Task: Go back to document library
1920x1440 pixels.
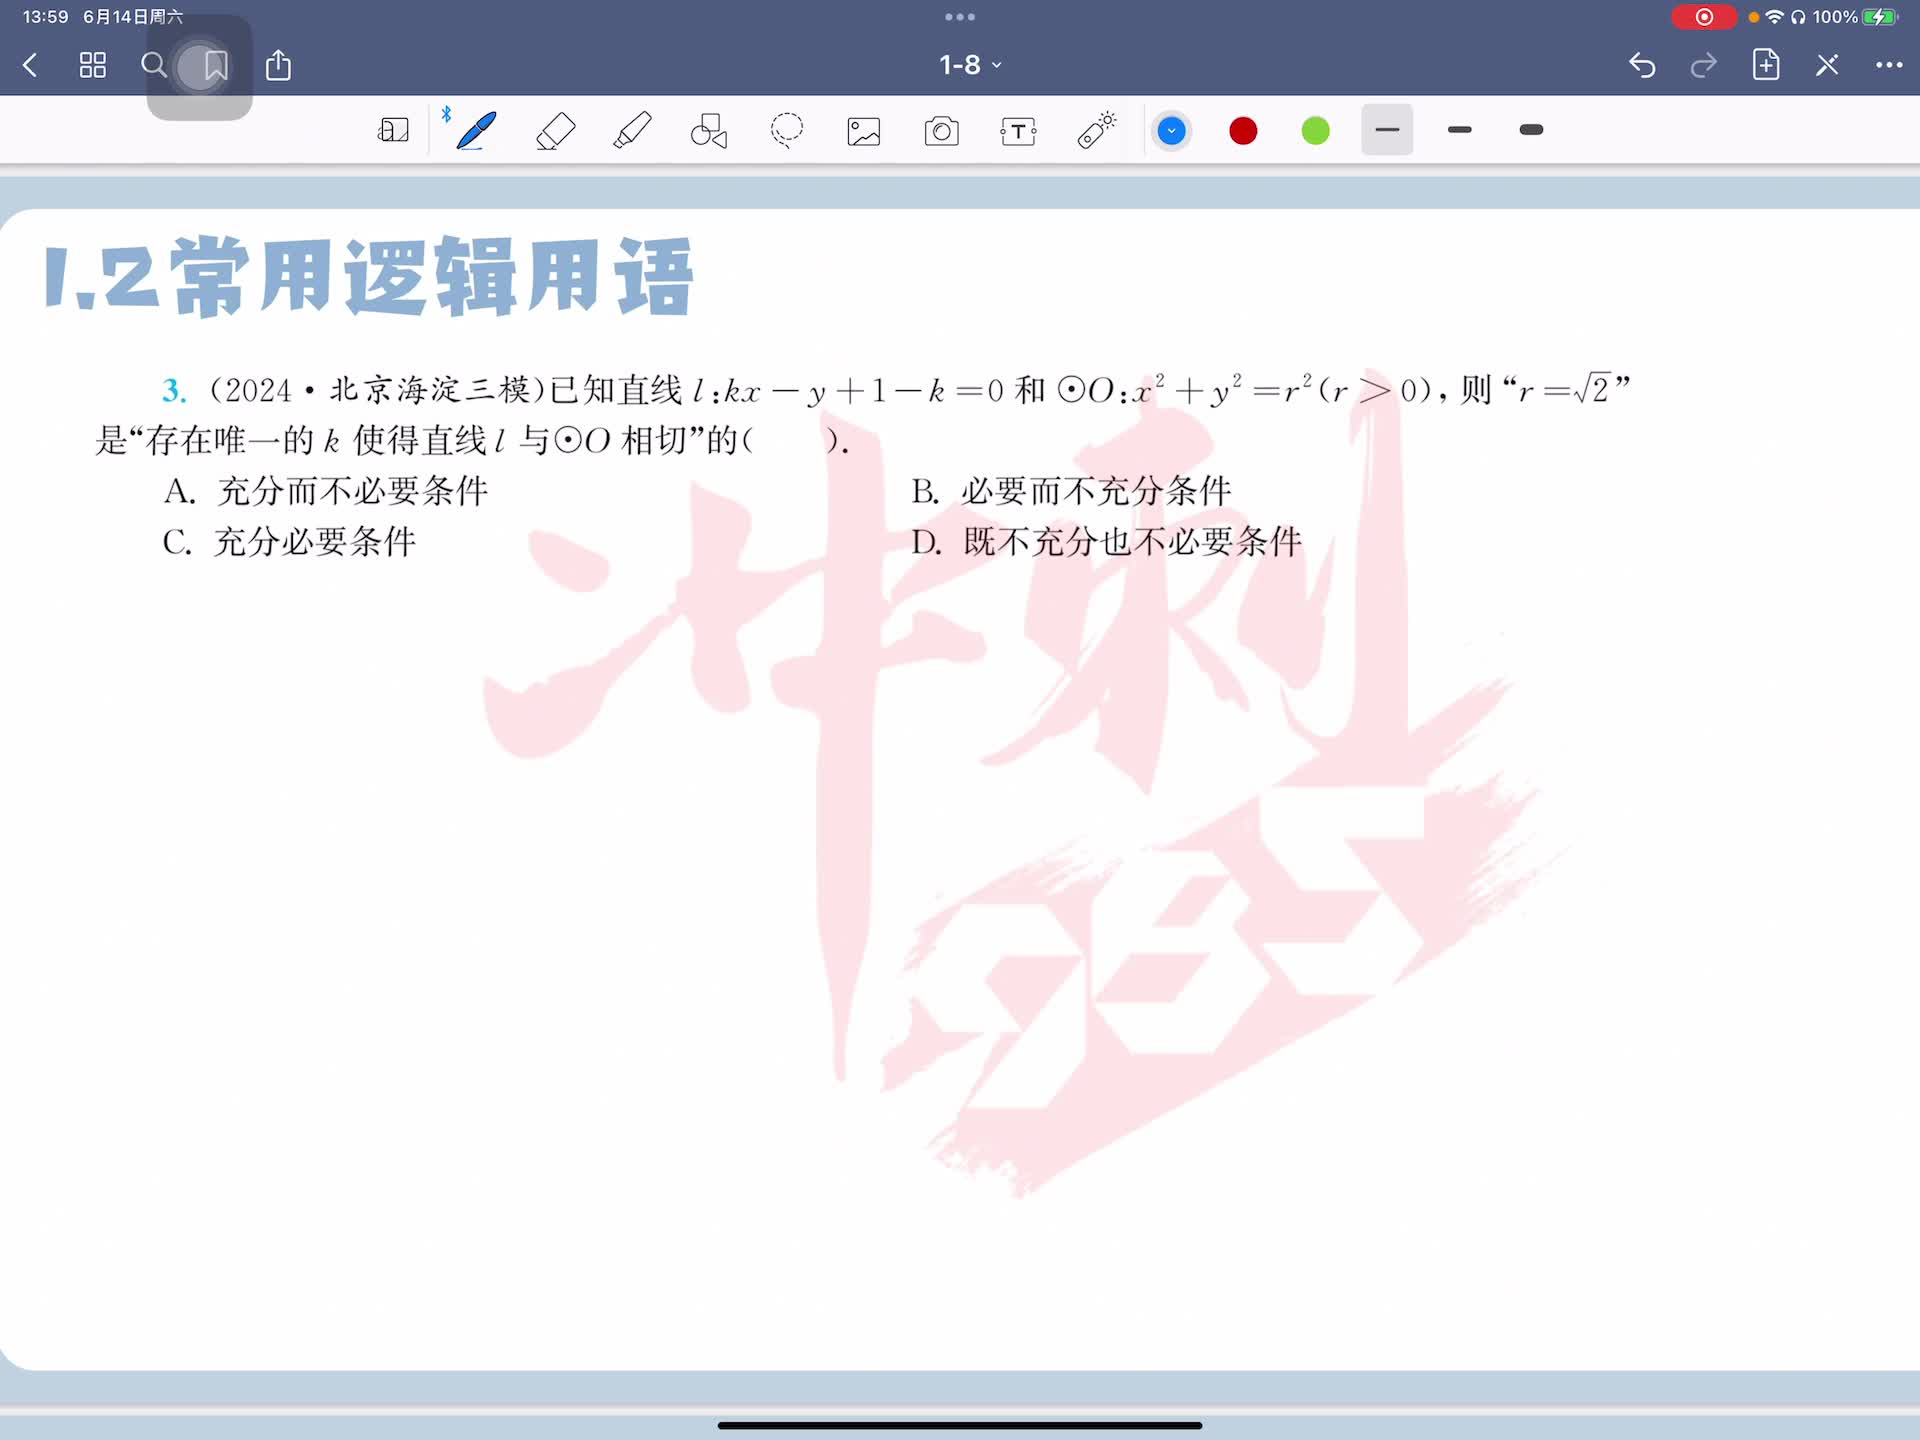Action: tap(30, 66)
